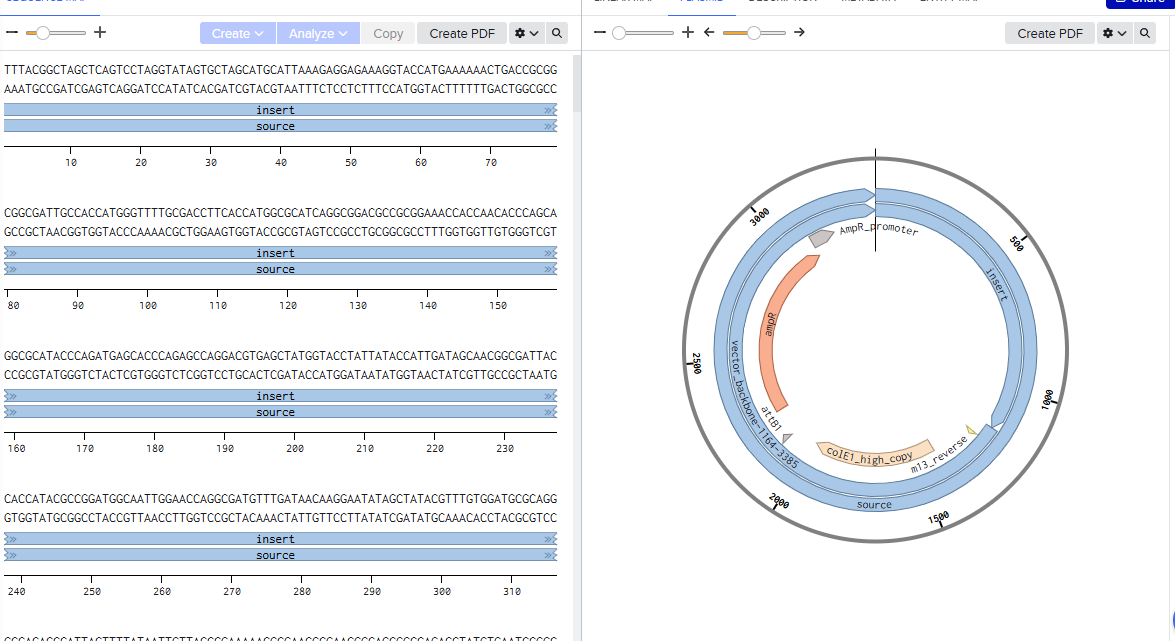Open sequence search with the magnifier icon
Screen dimensions: 1175x641
tap(556, 33)
